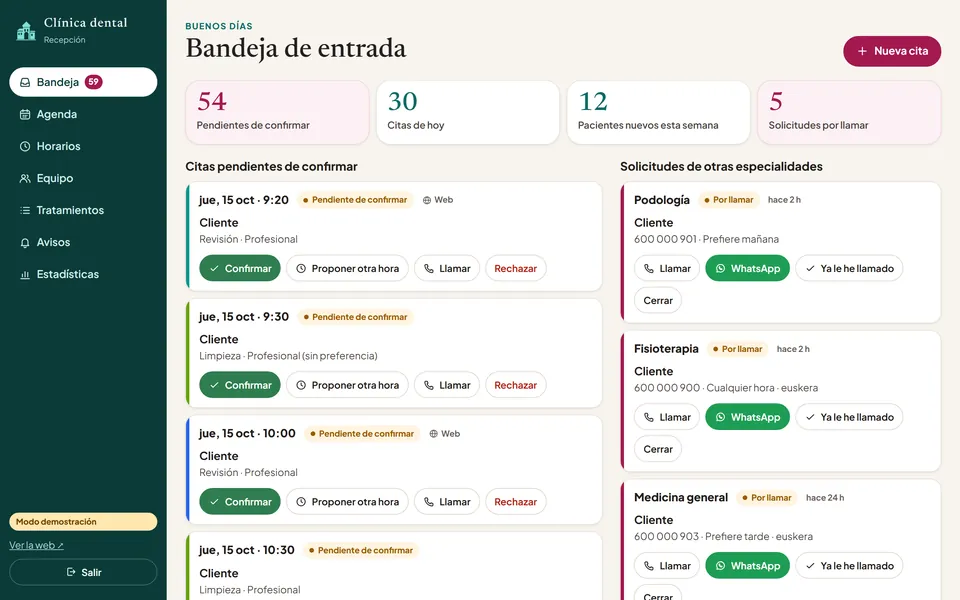Click the jue, 15 oct · 10:30 heading

(x=247, y=550)
